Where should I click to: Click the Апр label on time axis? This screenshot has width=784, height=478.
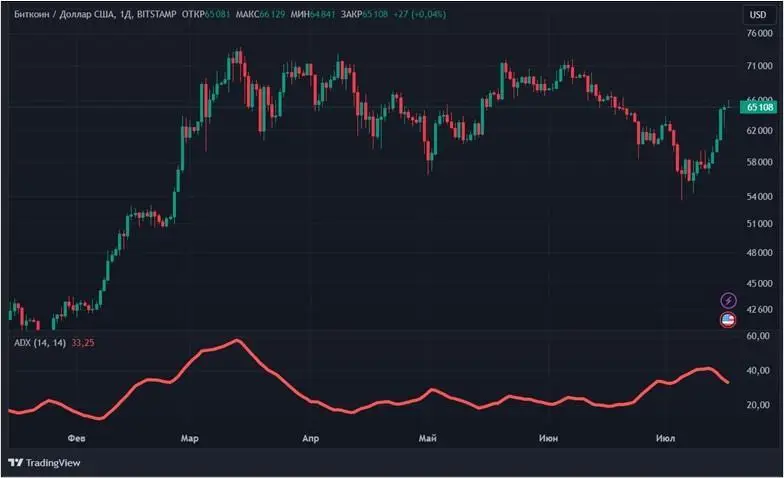point(310,438)
